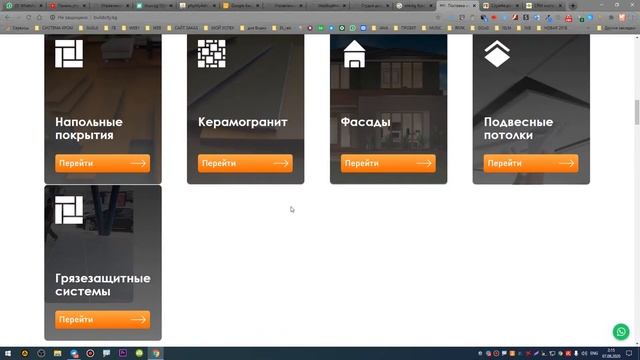Viewport: 640px width, 360px height.
Task: Open the Windows Start menu
Action: click(x=8, y=353)
